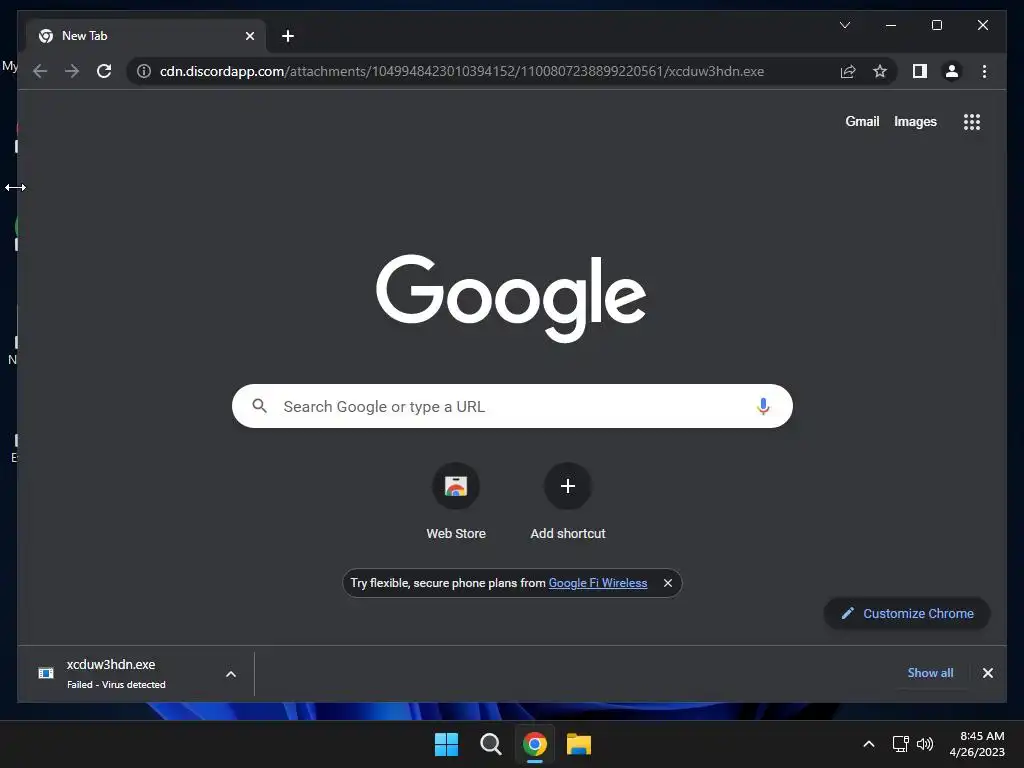1024x768 pixels.
Task: Share this page icon in address bar
Action: (x=848, y=71)
